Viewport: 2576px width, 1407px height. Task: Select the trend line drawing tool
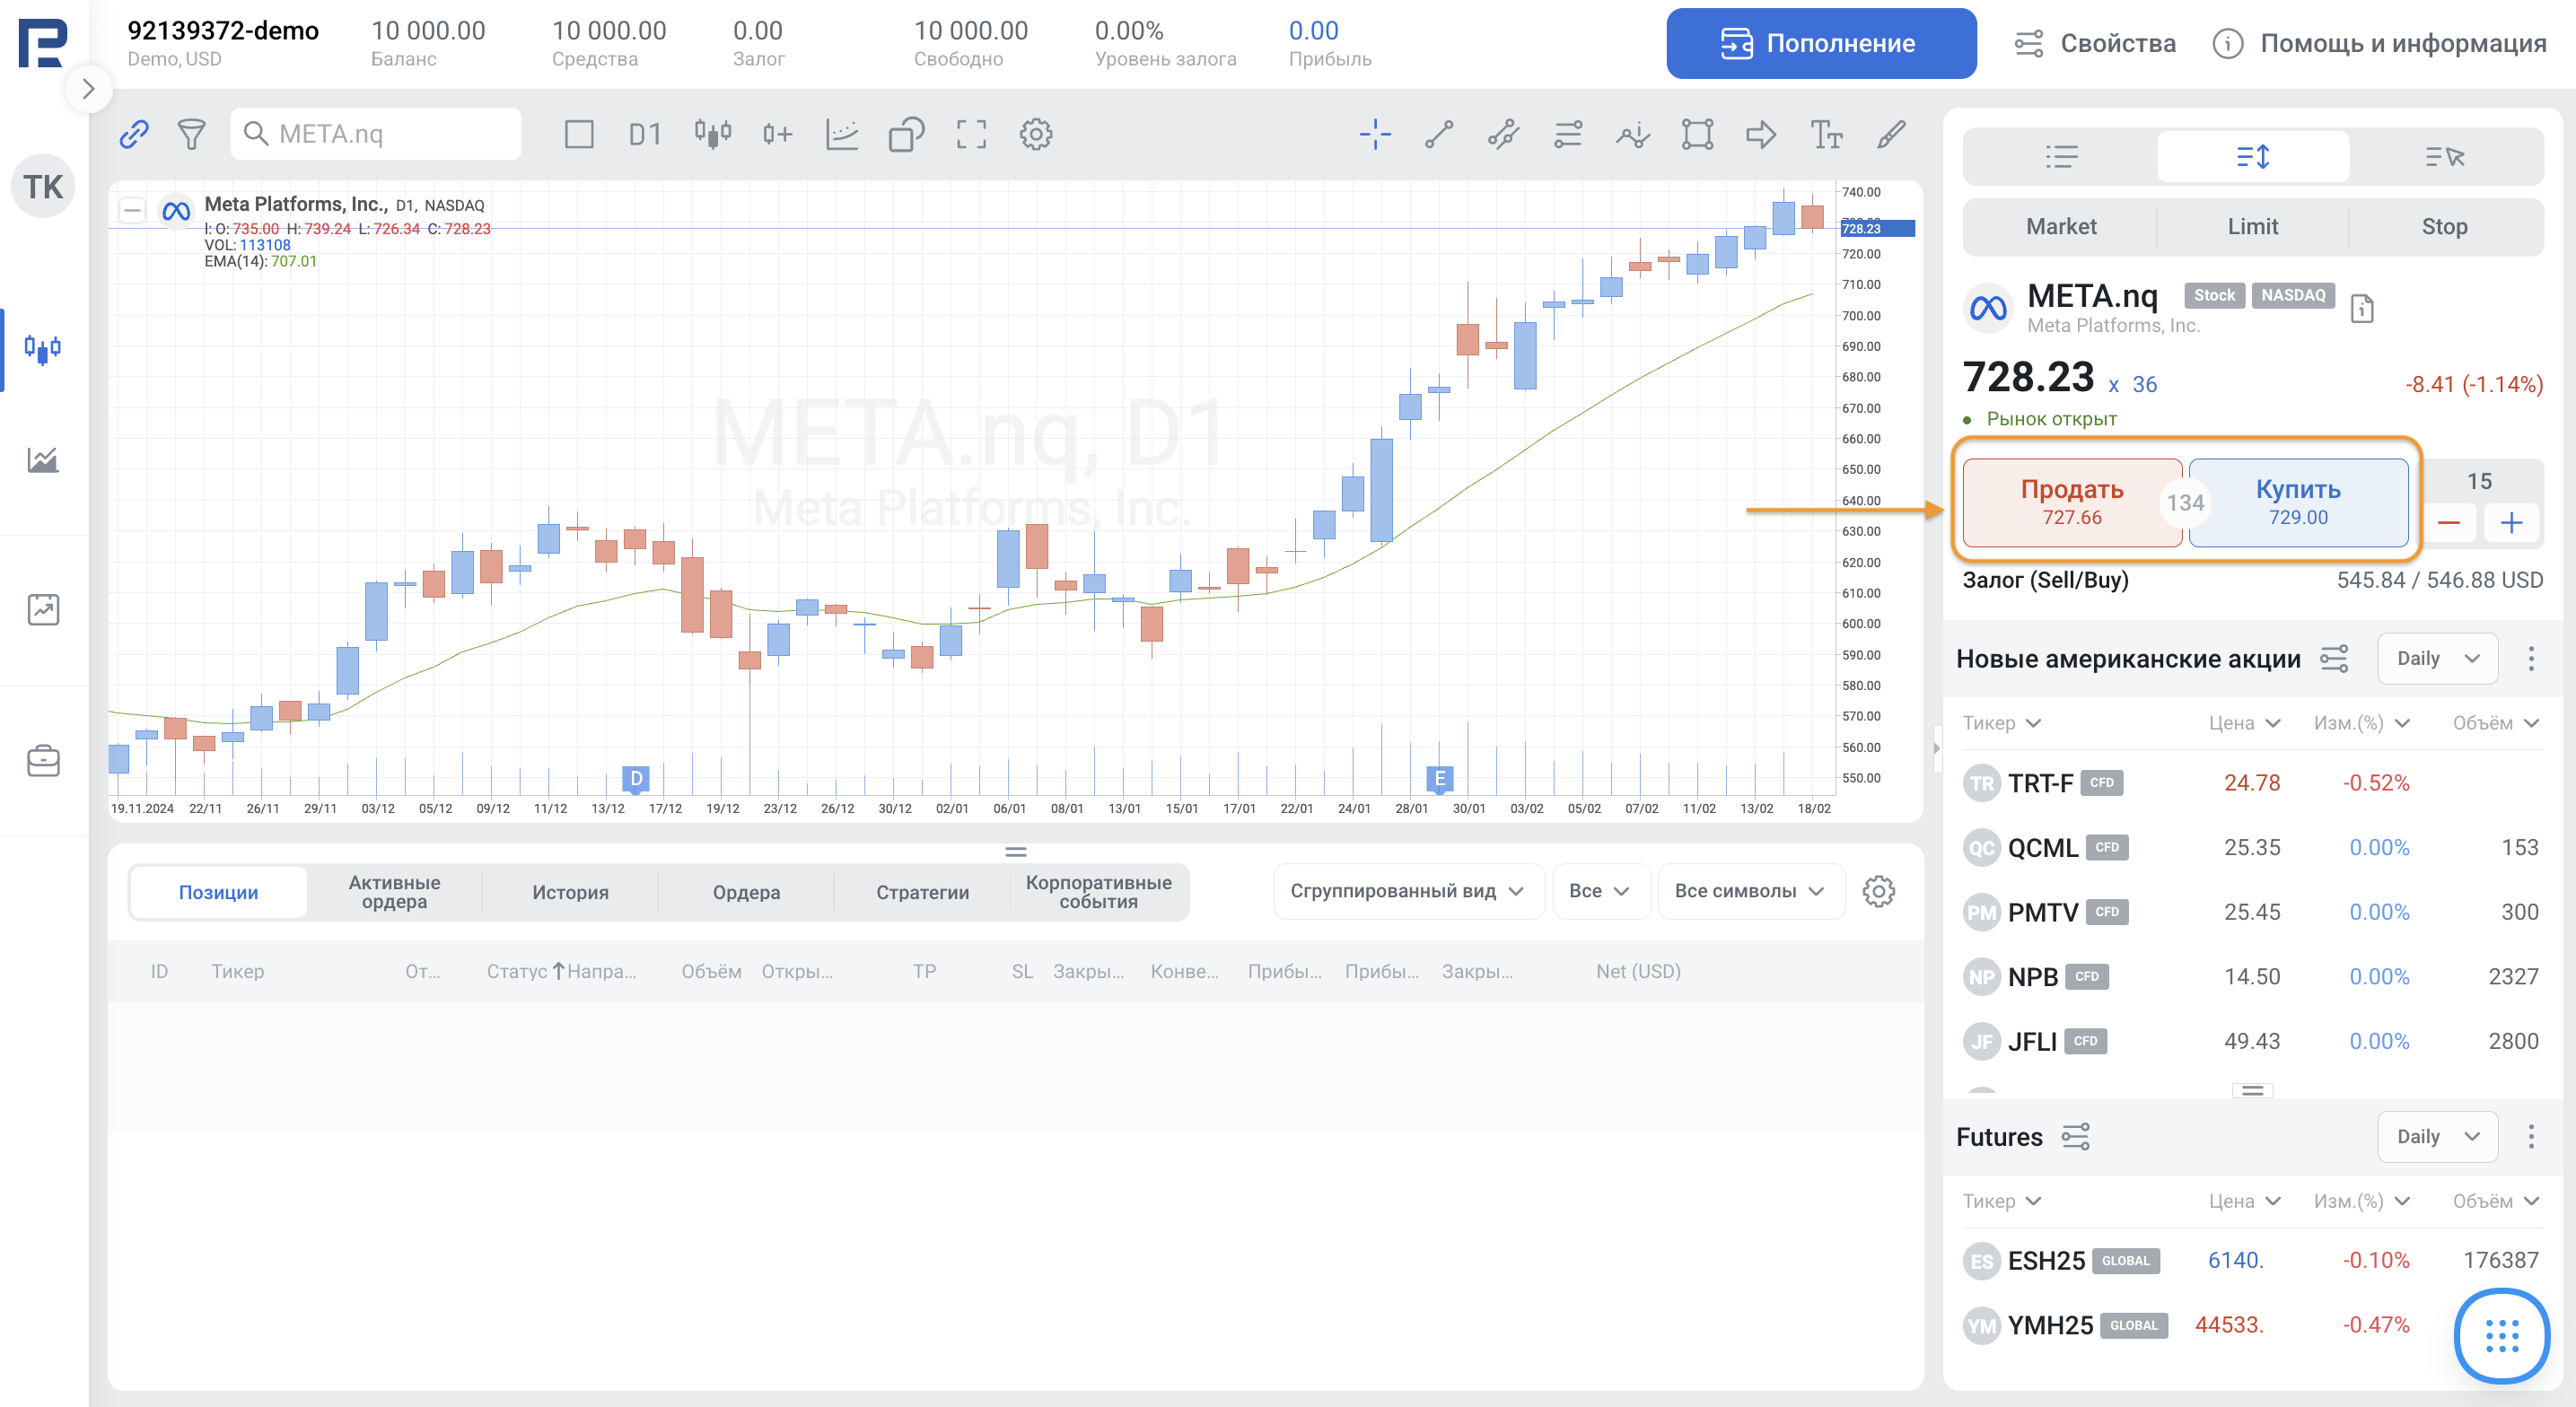(x=1439, y=134)
